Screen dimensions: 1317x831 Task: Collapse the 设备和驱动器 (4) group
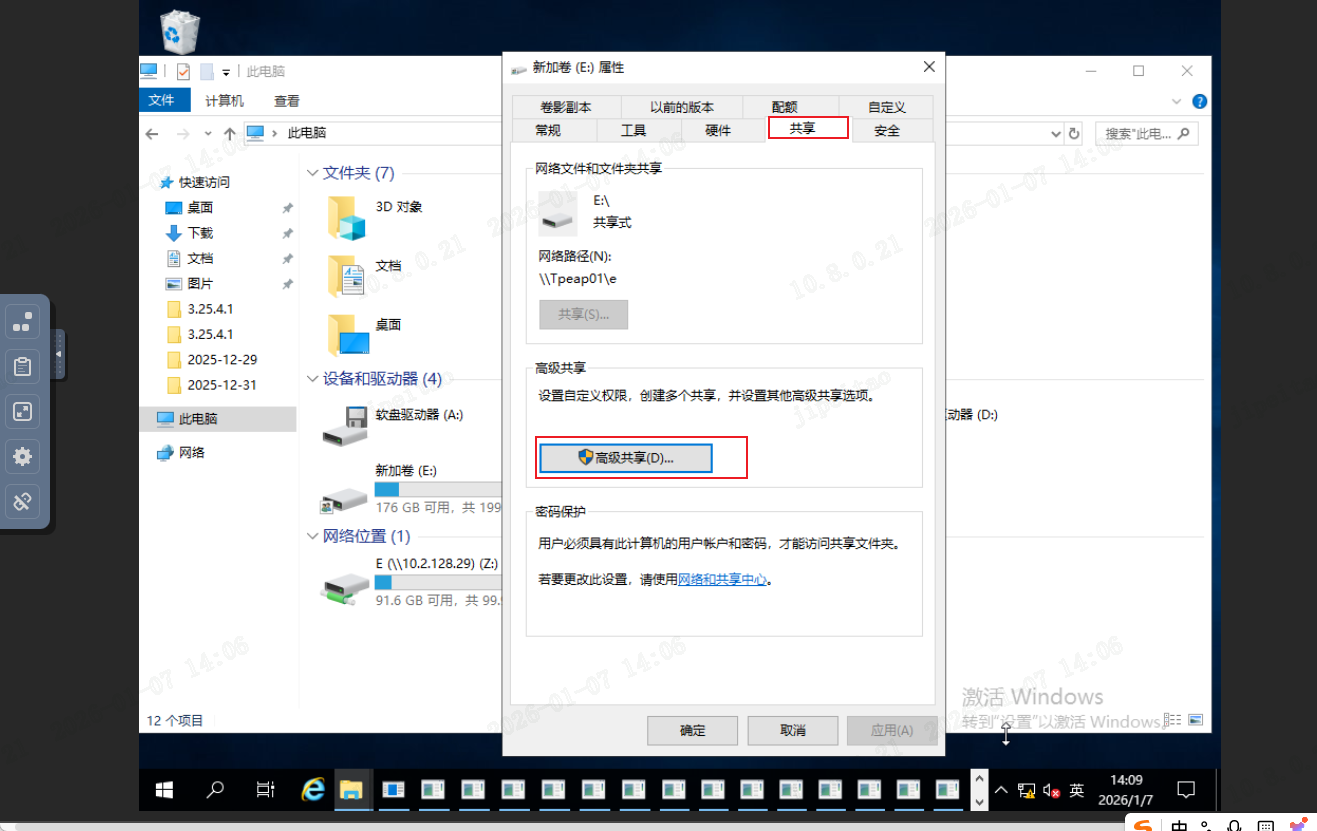click(x=312, y=379)
